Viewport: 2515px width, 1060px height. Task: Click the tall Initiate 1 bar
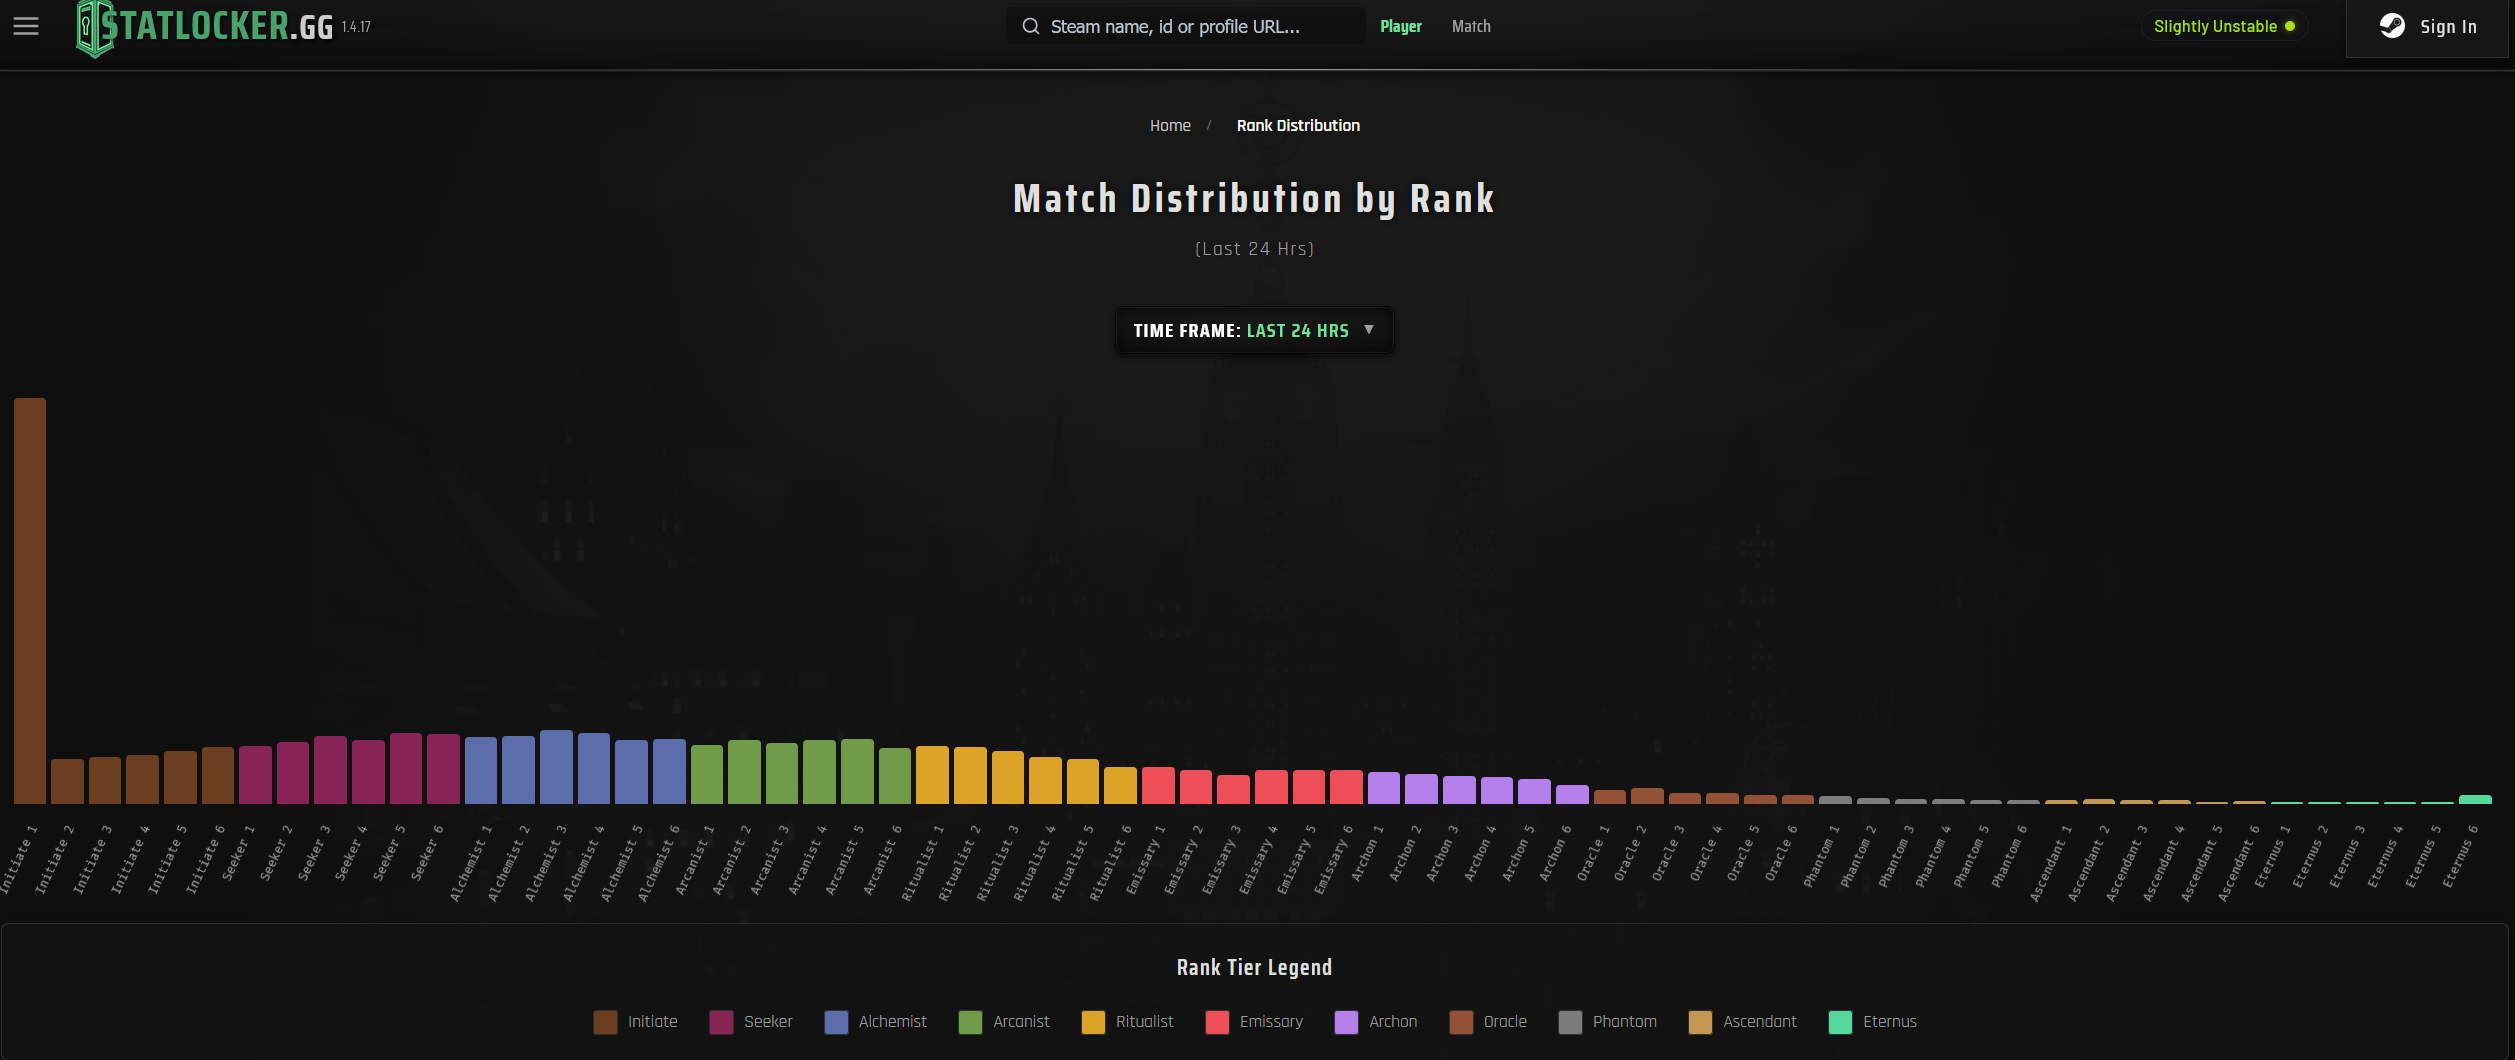point(30,601)
